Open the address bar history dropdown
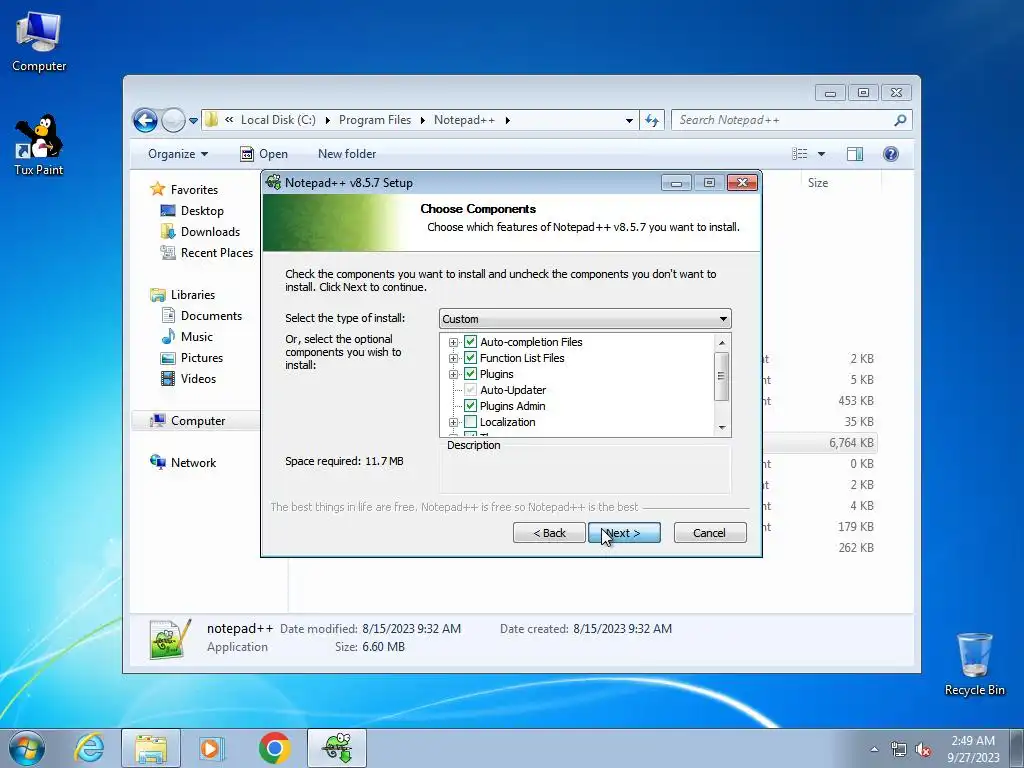The image size is (1024, 768). click(629, 120)
